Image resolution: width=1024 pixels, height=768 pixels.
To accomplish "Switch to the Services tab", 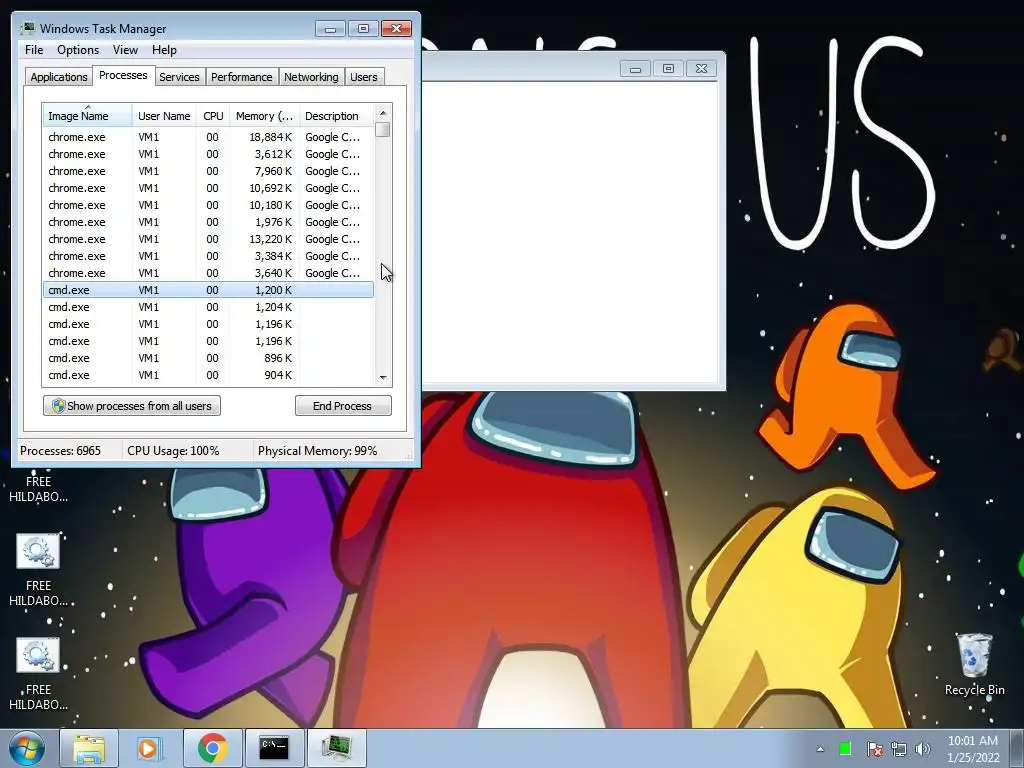I will tap(179, 77).
